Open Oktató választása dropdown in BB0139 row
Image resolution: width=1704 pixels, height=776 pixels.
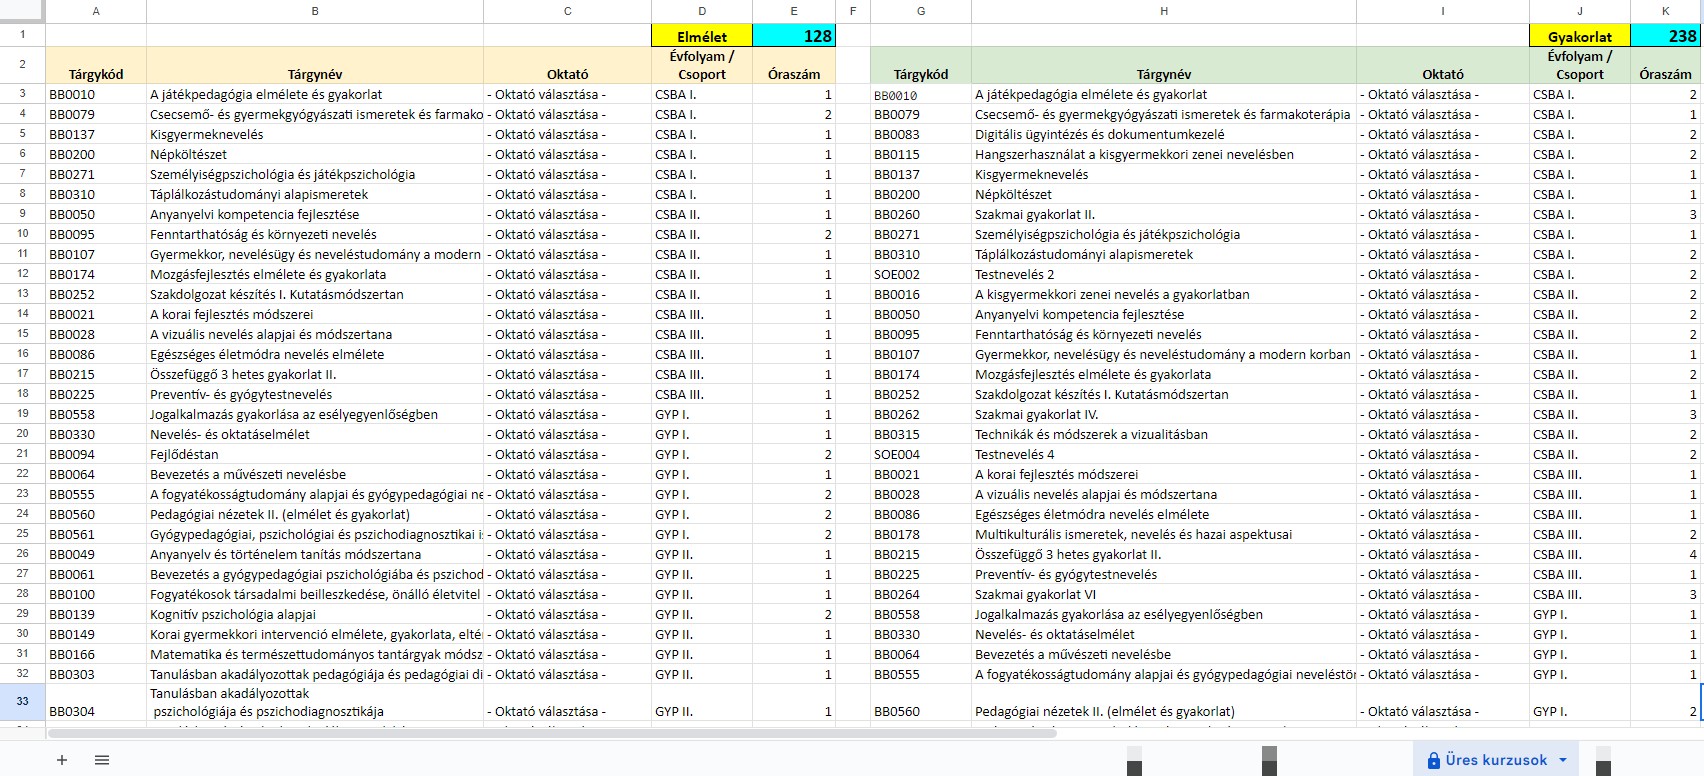tap(568, 614)
